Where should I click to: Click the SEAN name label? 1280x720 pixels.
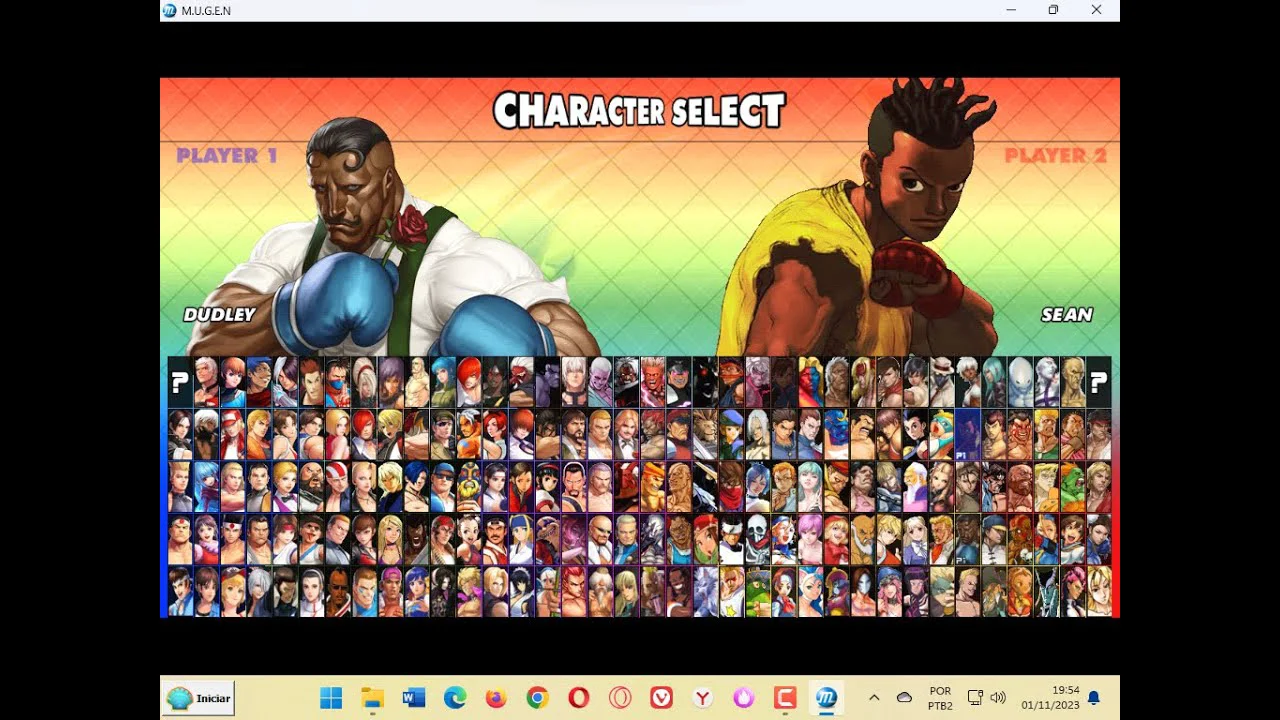click(1067, 314)
